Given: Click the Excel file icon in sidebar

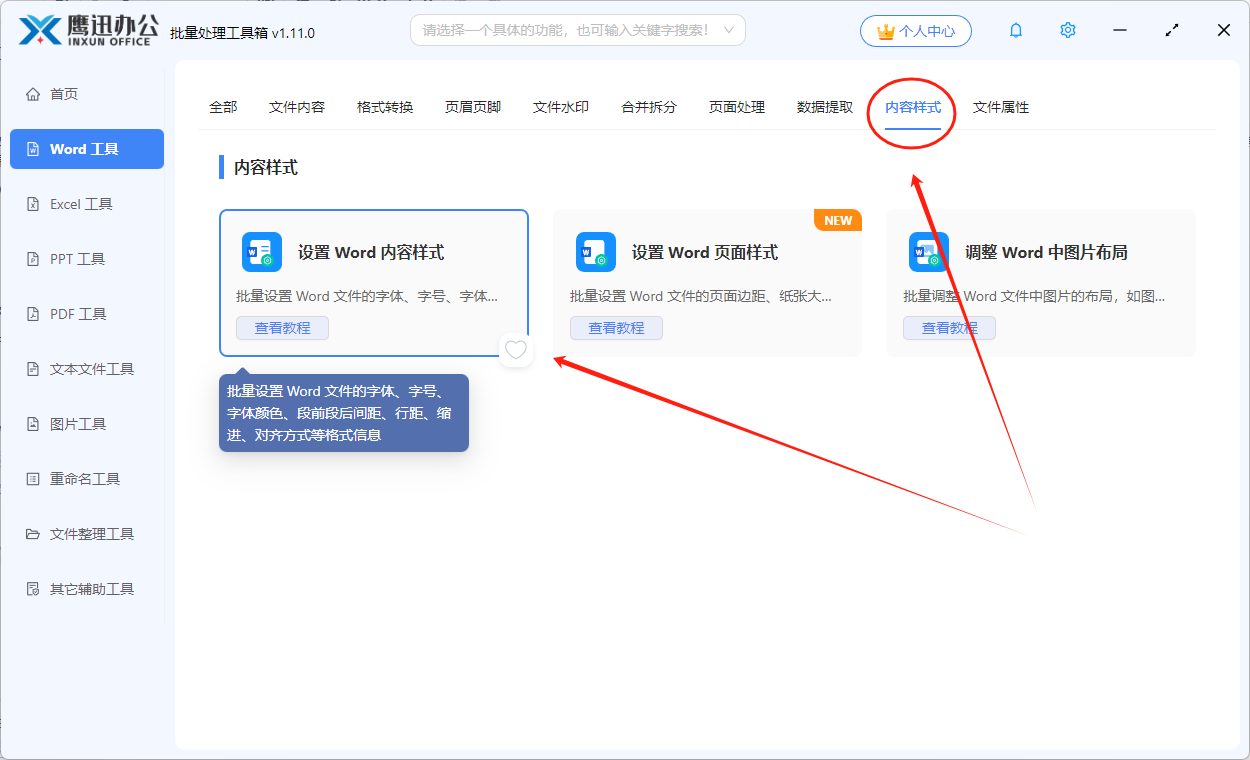Looking at the screenshot, I should (x=33, y=204).
